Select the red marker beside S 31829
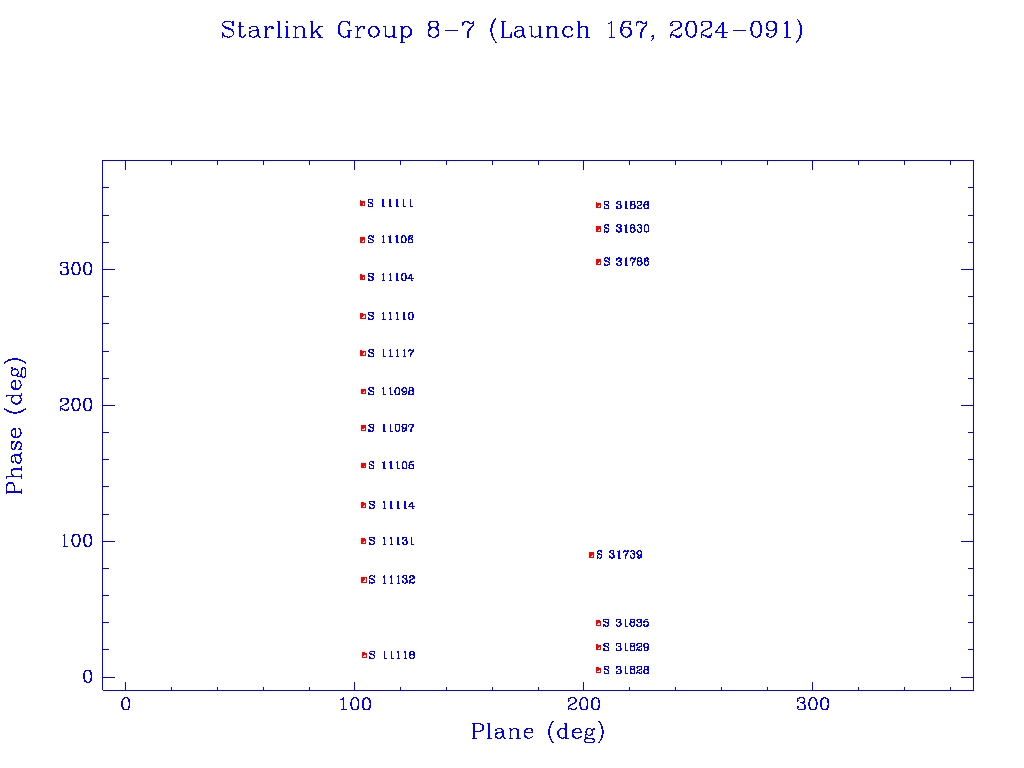 (598, 648)
